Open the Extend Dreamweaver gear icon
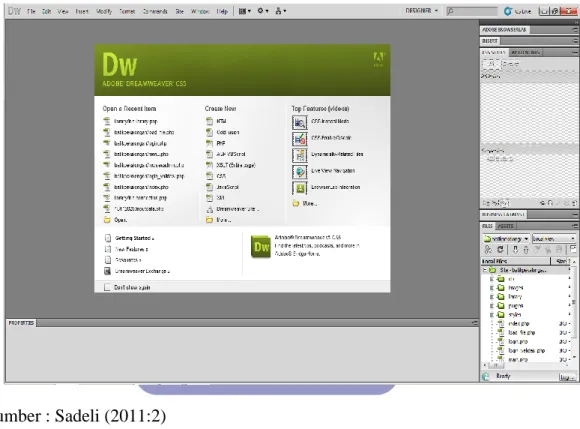Viewport: 580px width, 429px height. coord(263,11)
